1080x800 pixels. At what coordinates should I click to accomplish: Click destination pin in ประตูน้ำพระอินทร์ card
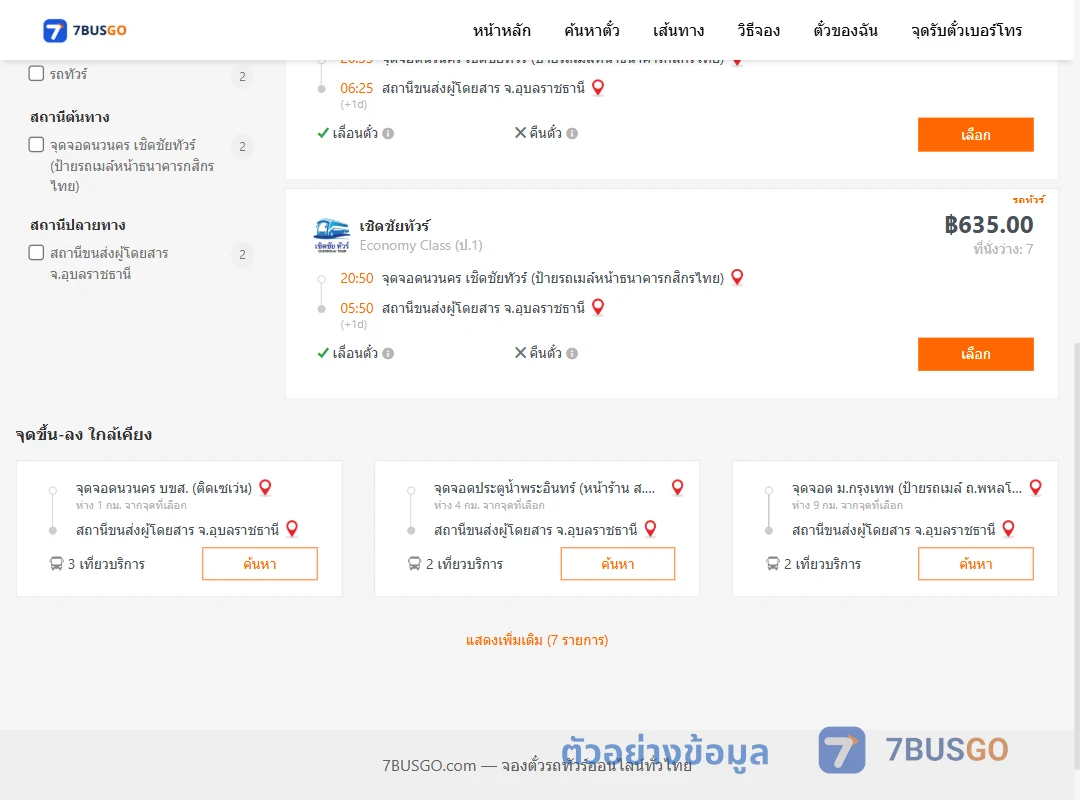(650, 529)
